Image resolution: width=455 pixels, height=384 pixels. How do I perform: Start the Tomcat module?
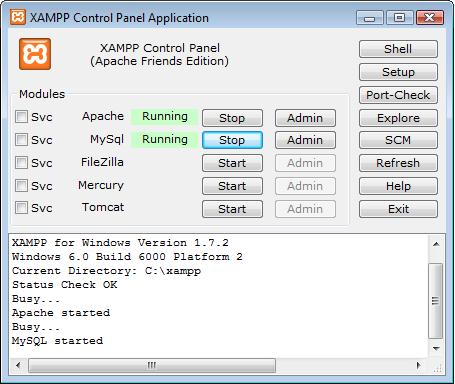232,209
